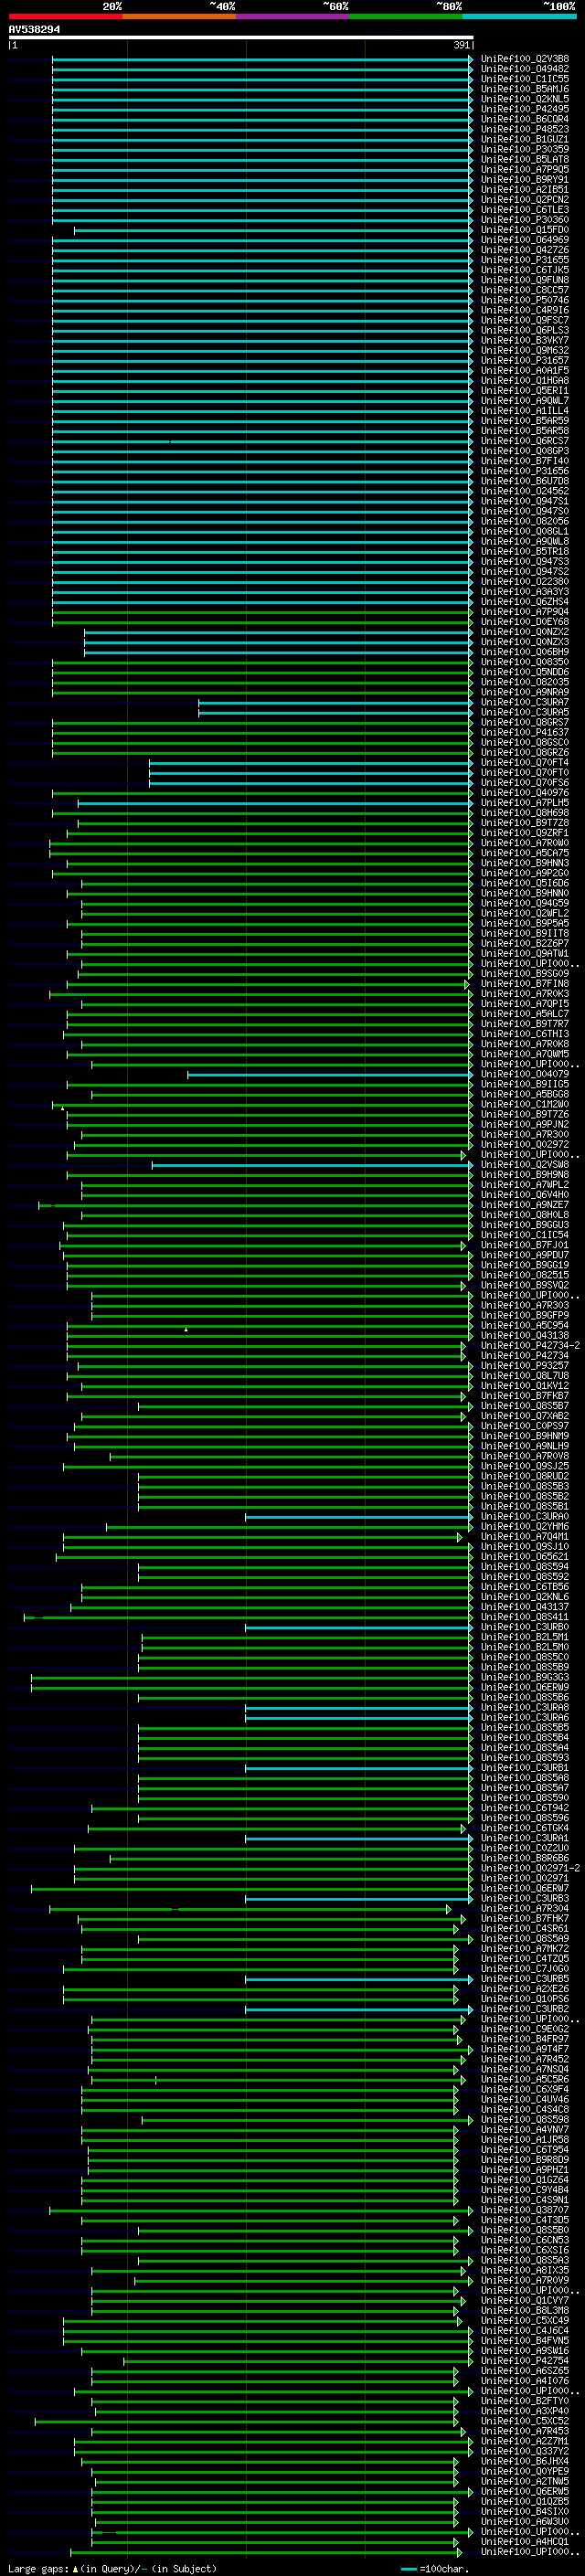Select hit UniRef100_C4SR61
The image size is (585, 2576).
click(525, 1928)
